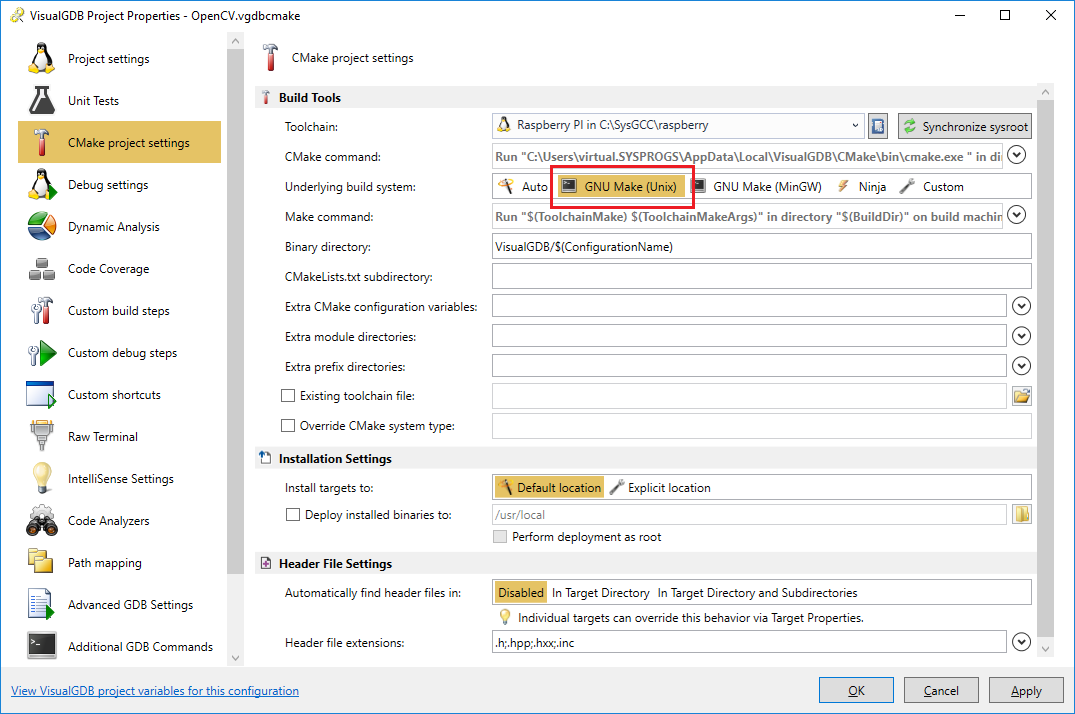This screenshot has height=714, width=1075.
Task: Click the Build Tools section hammer icon
Action: pos(266,97)
